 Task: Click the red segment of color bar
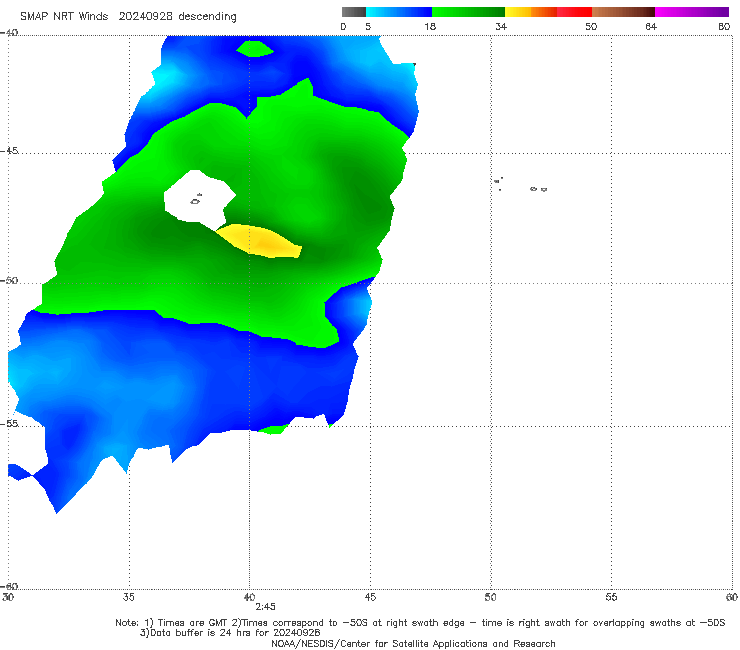(574, 12)
